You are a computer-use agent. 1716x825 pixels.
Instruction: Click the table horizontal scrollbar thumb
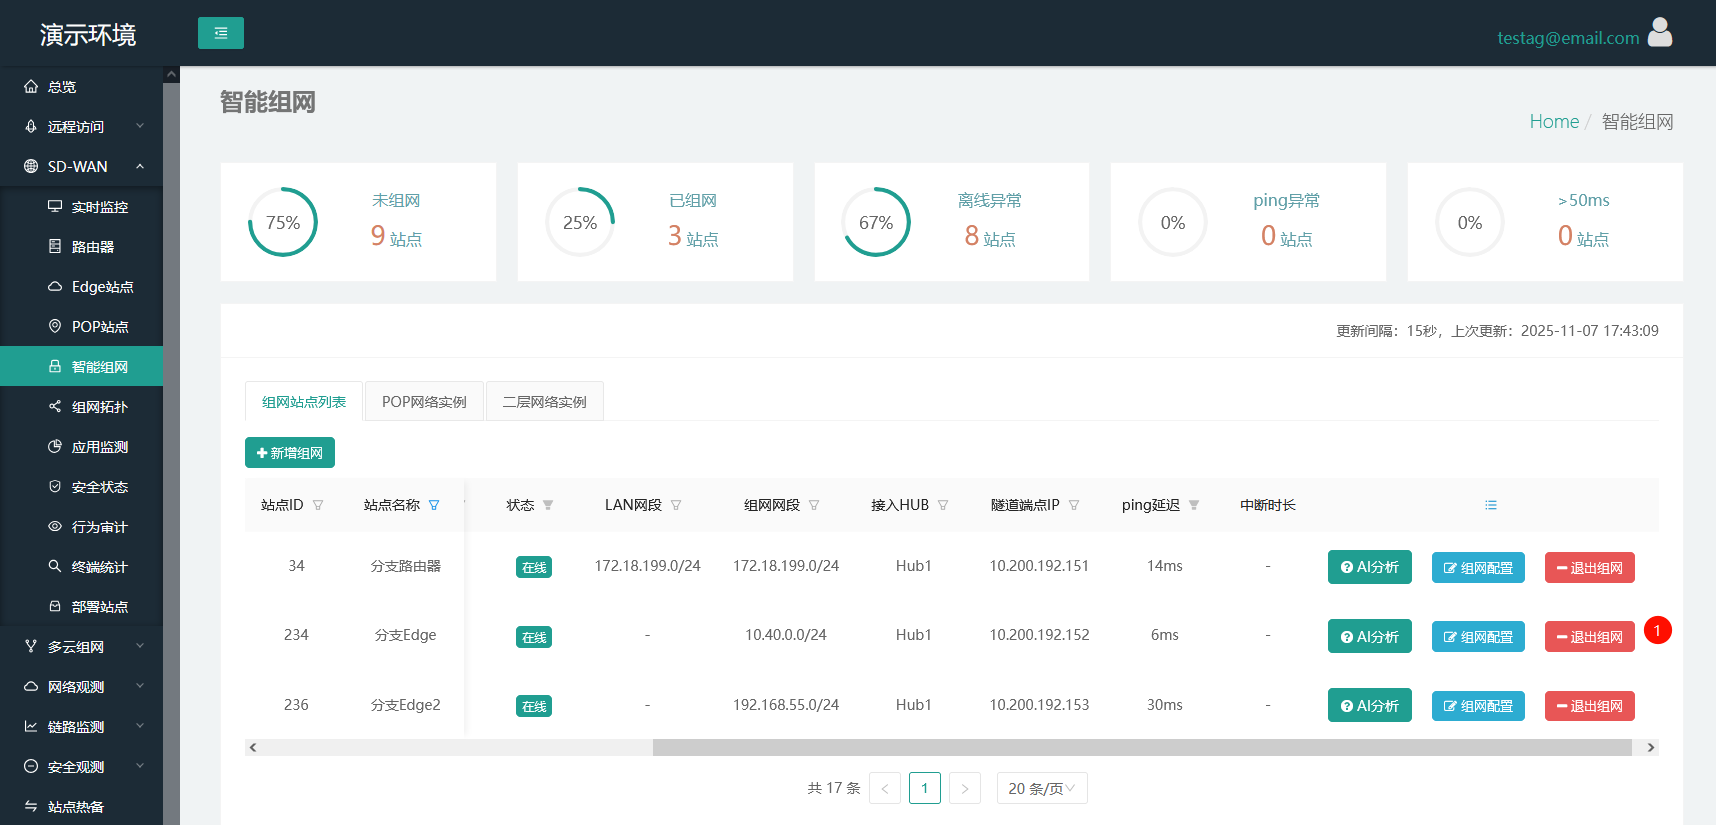point(1142,747)
